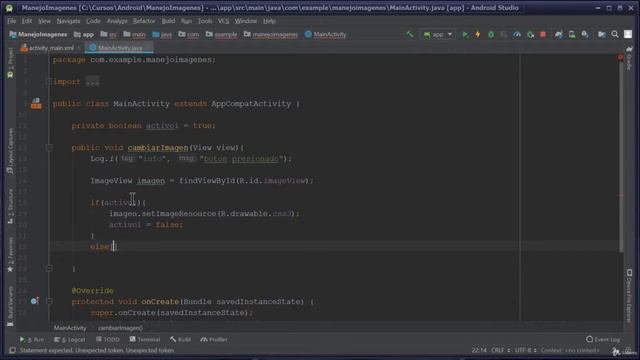
Task: Click Attach Debugger to Android Process icon
Action: pos(530,35)
